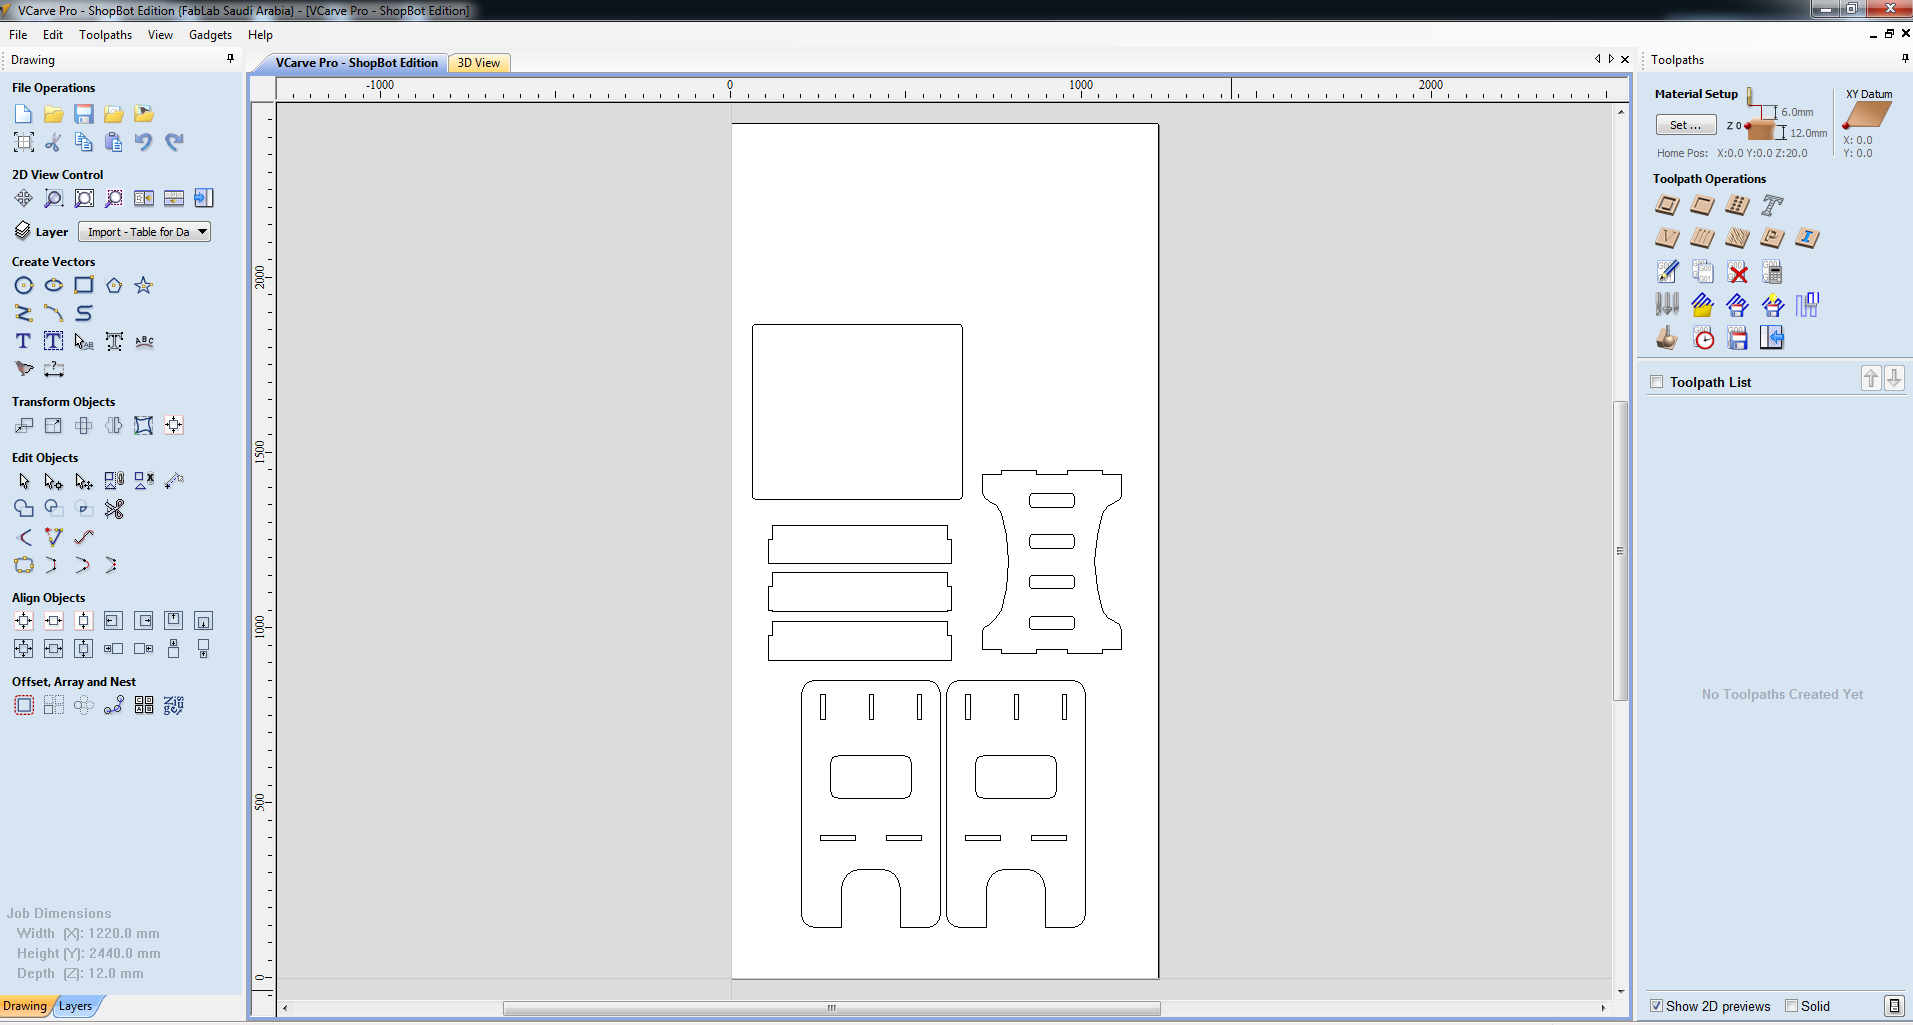Draw Star vector tool

tap(144, 286)
